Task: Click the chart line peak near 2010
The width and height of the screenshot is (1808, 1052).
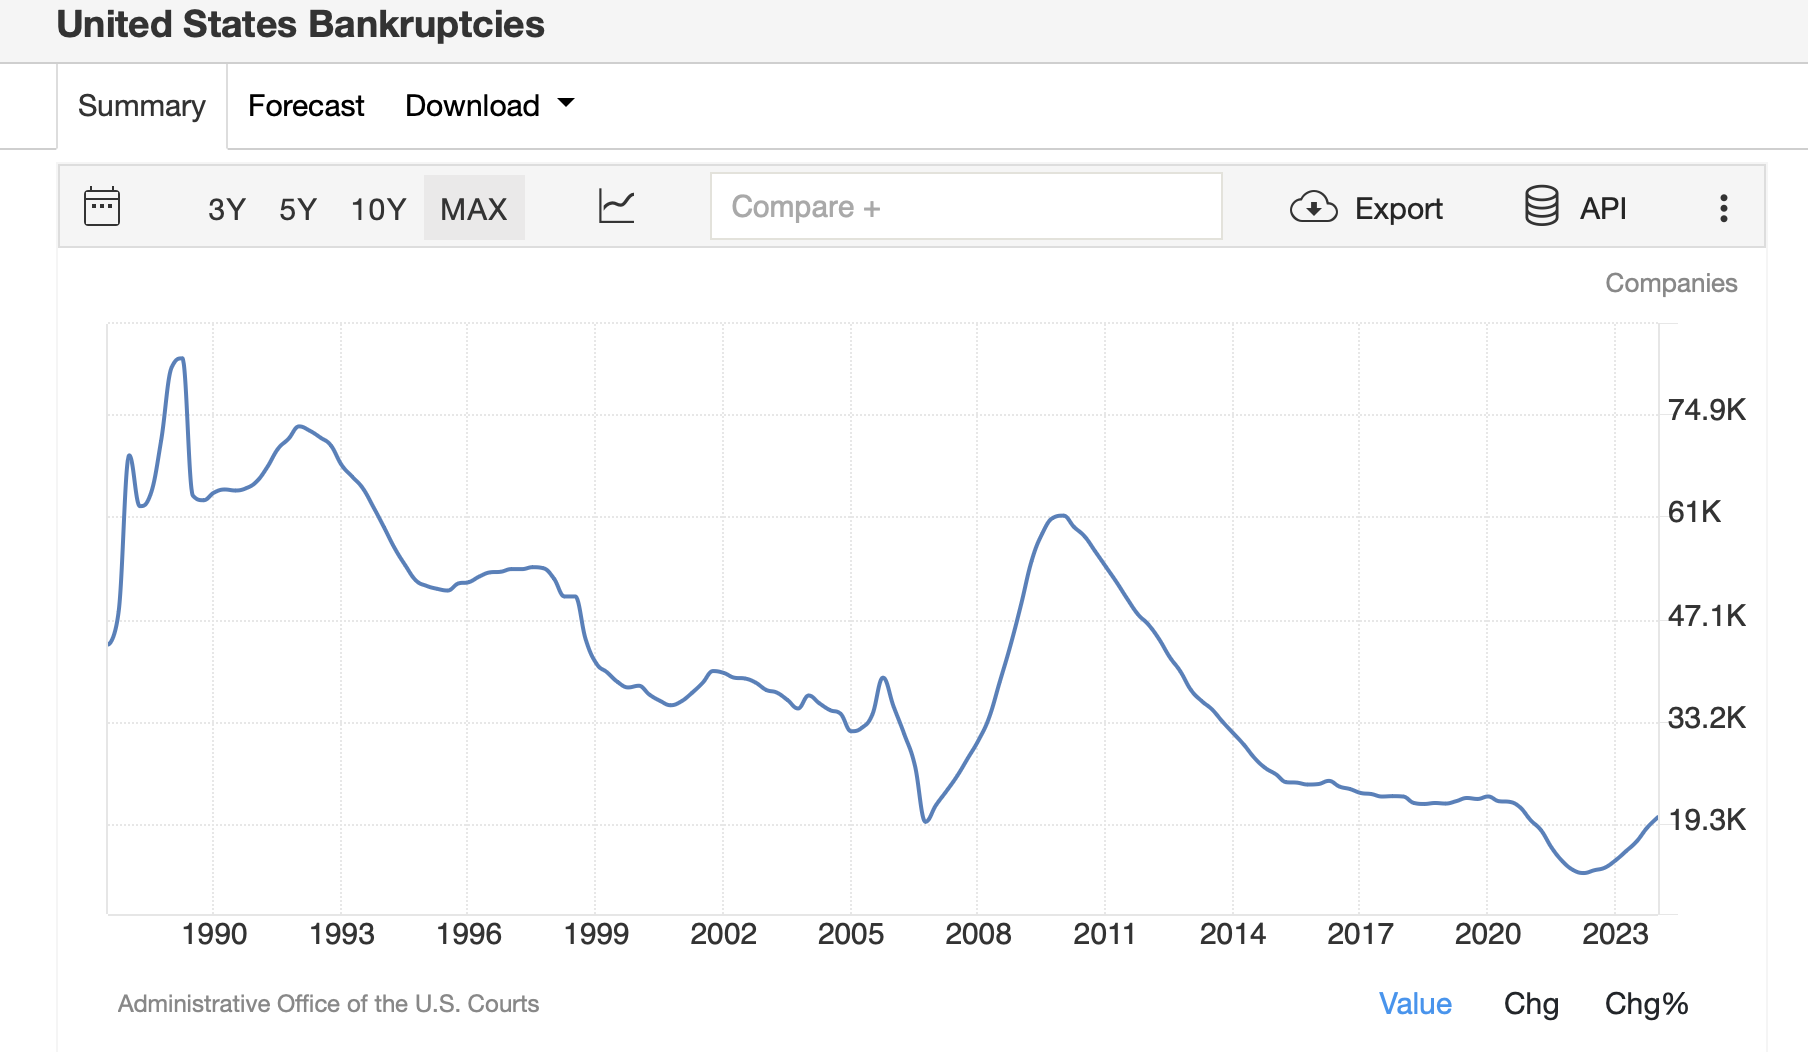Action: pos(1061,516)
